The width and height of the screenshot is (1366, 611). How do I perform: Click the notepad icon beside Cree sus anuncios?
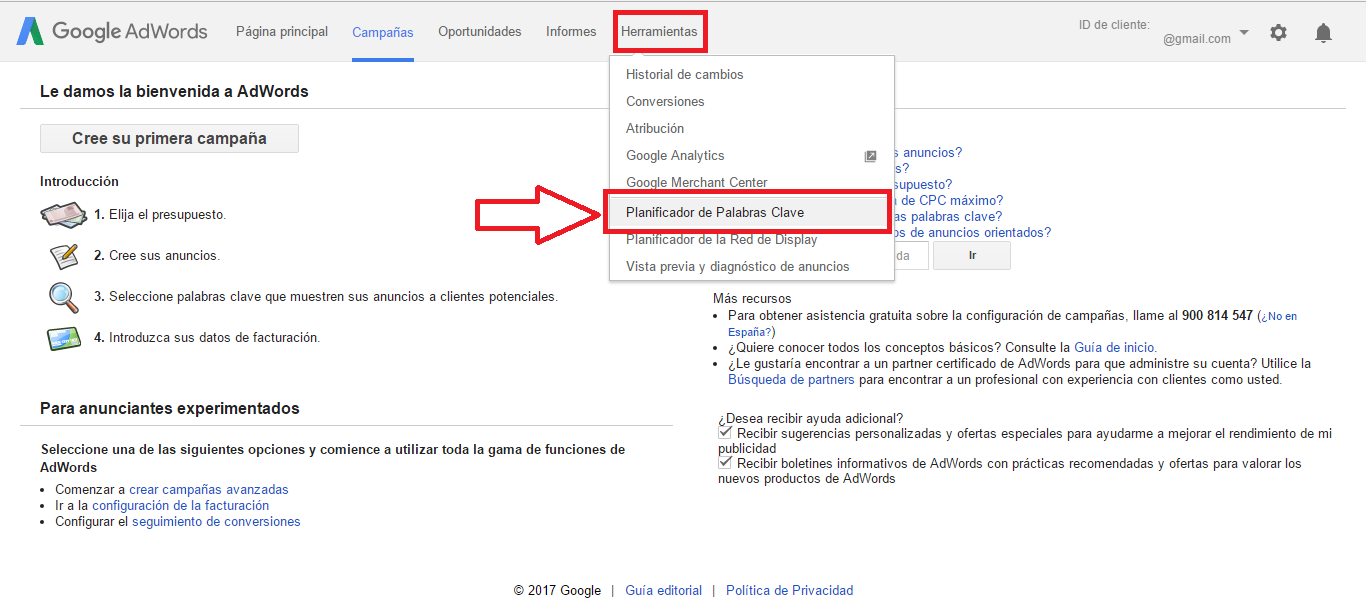[64, 256]
